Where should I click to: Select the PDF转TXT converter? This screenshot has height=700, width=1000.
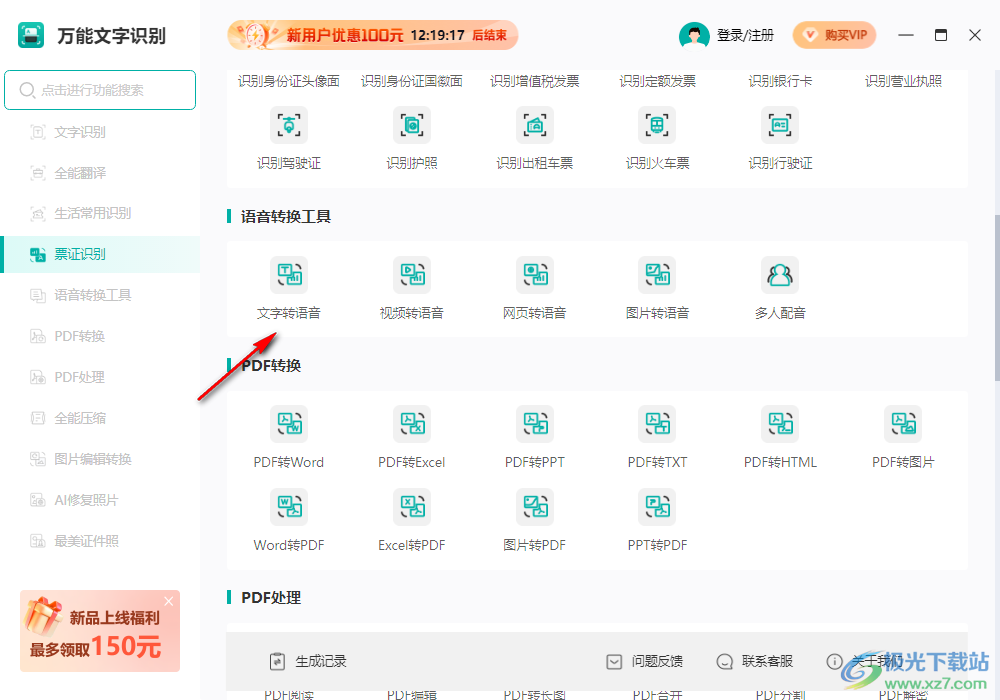pos(658,438)
